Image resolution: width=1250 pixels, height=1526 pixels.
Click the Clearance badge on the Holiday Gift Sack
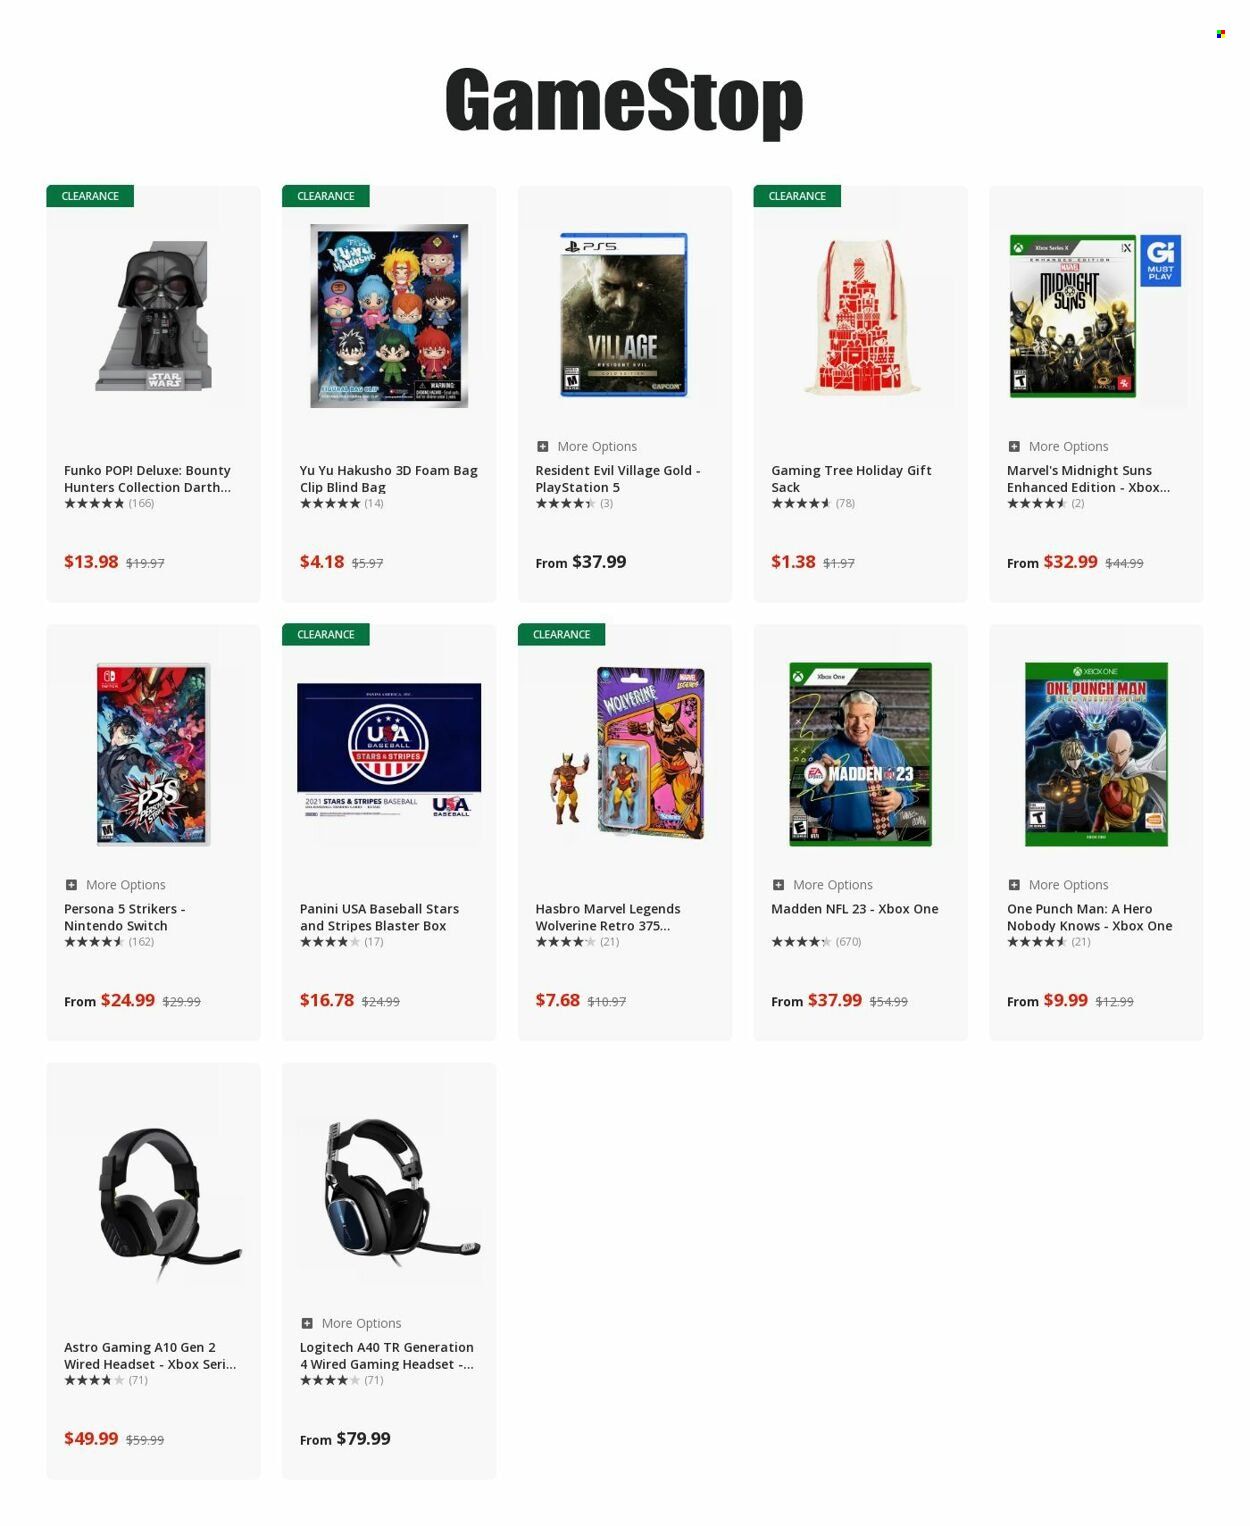tap(797, 196)
